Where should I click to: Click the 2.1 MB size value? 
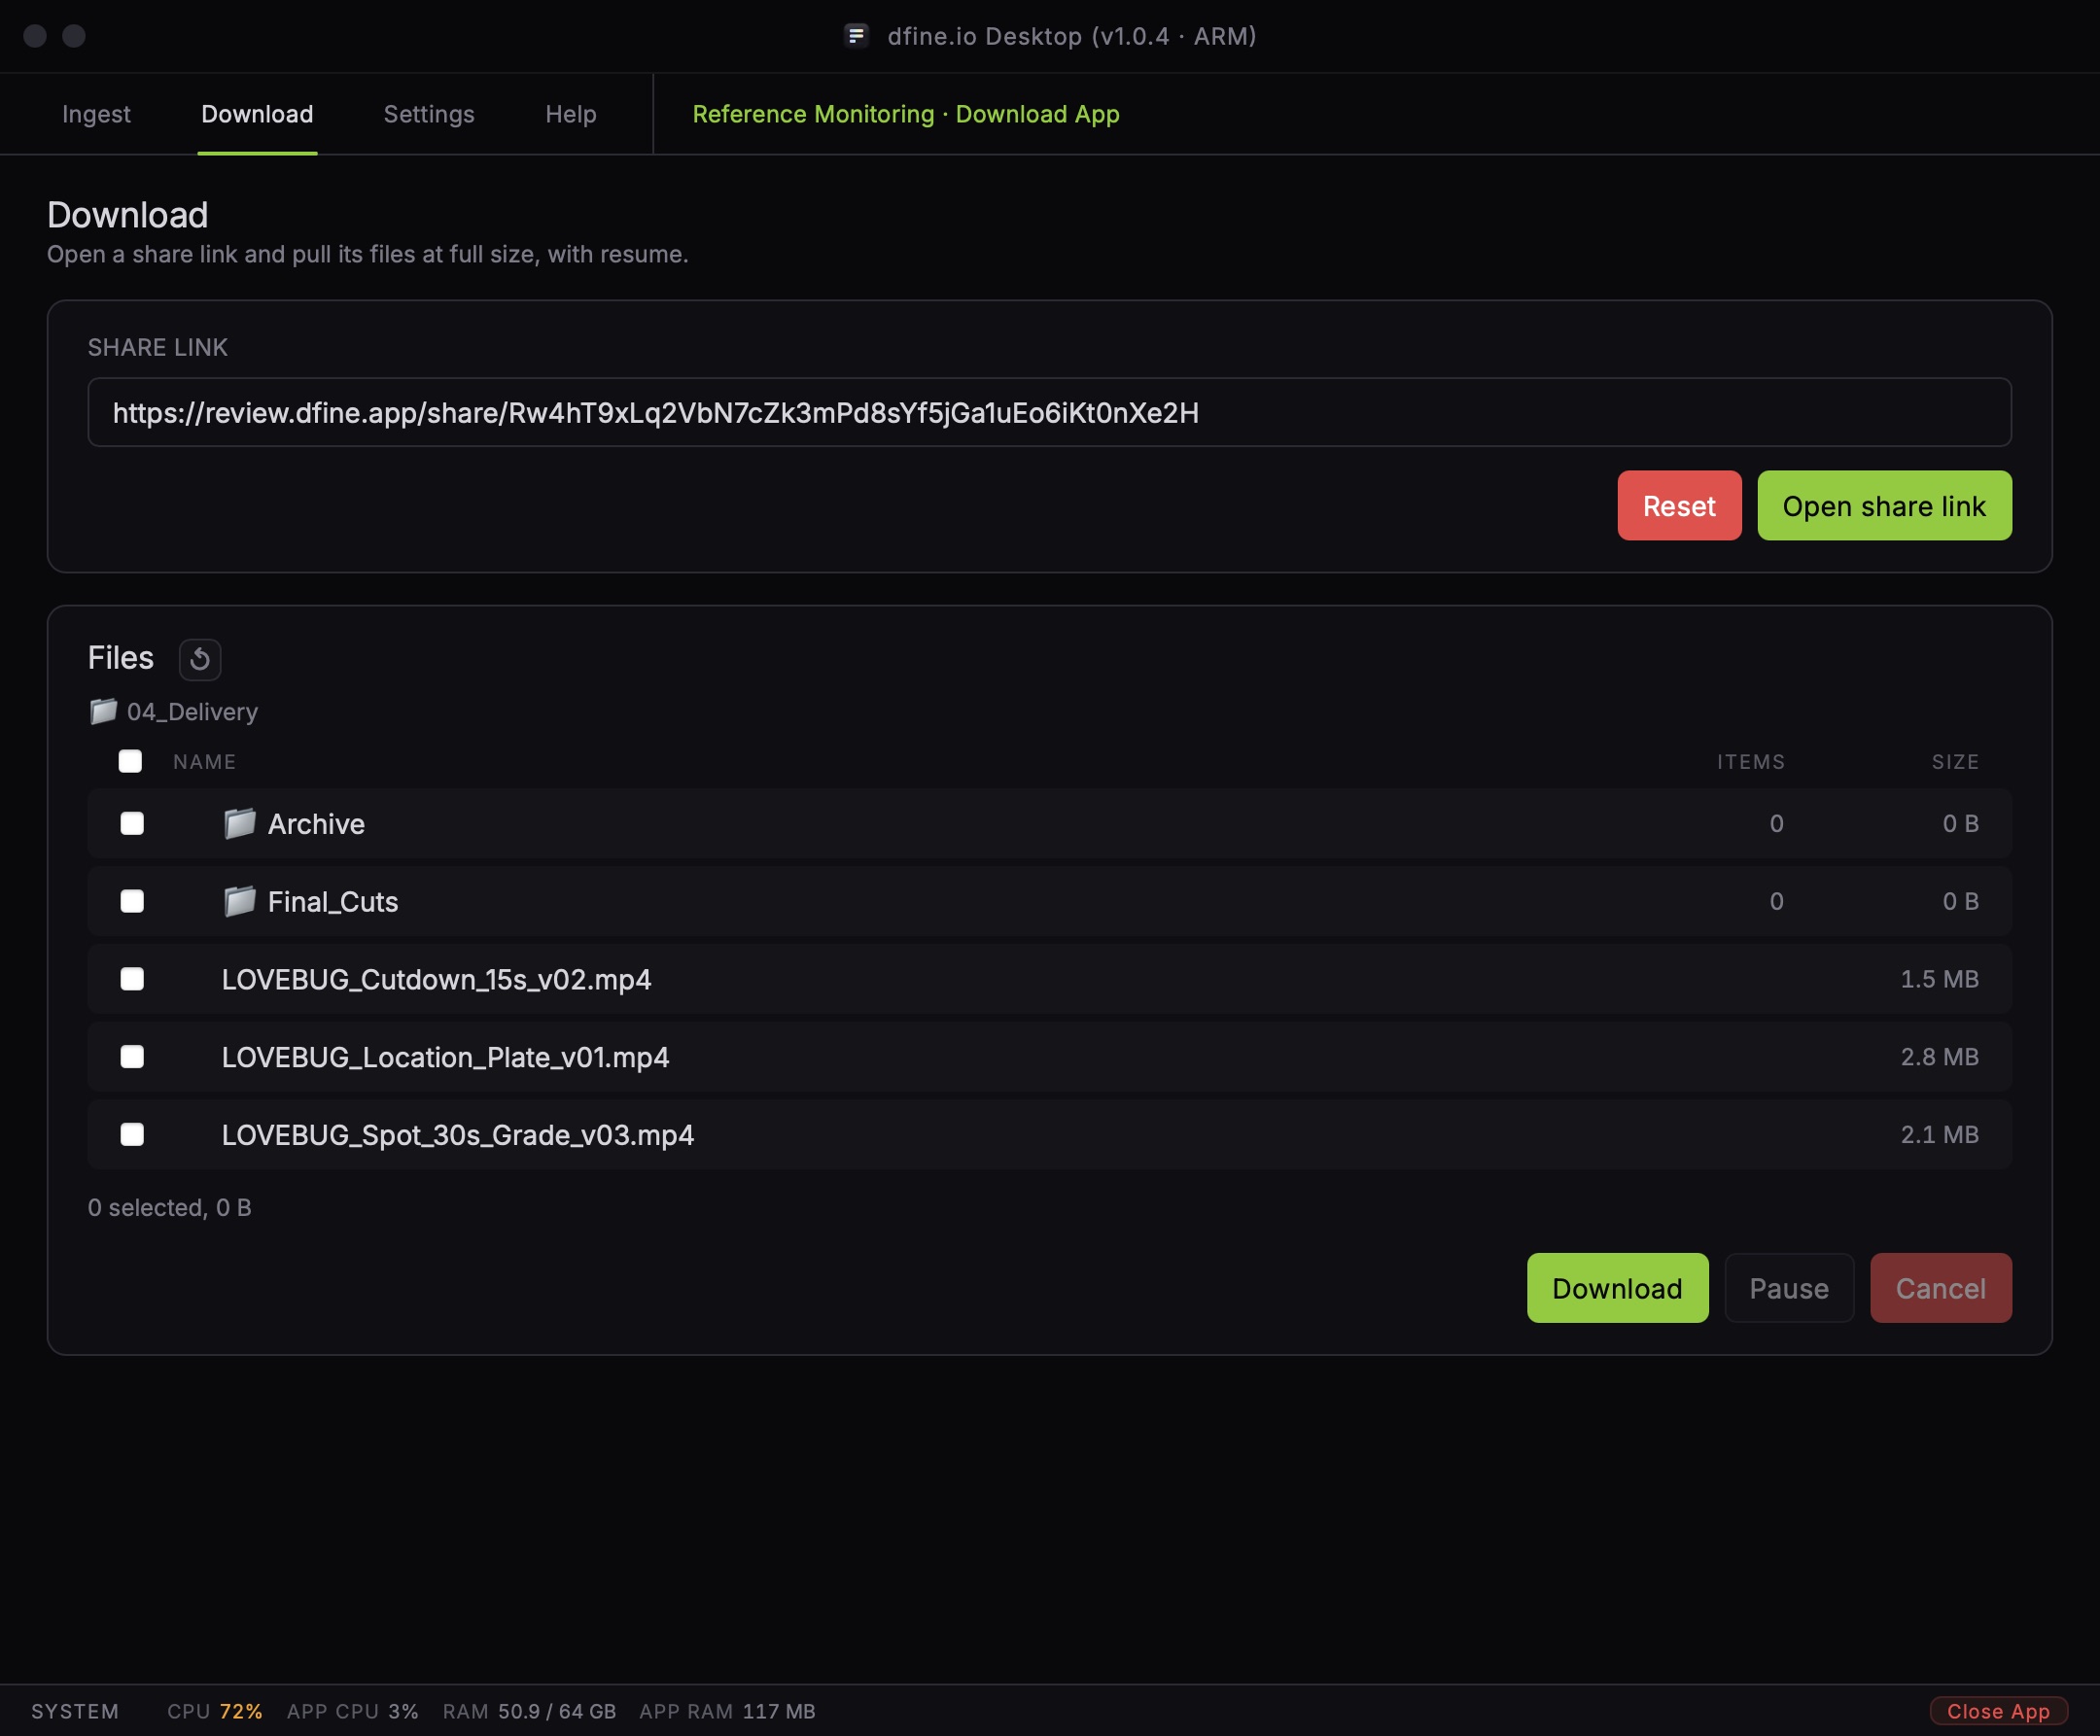click(x=1939, y=1134)
